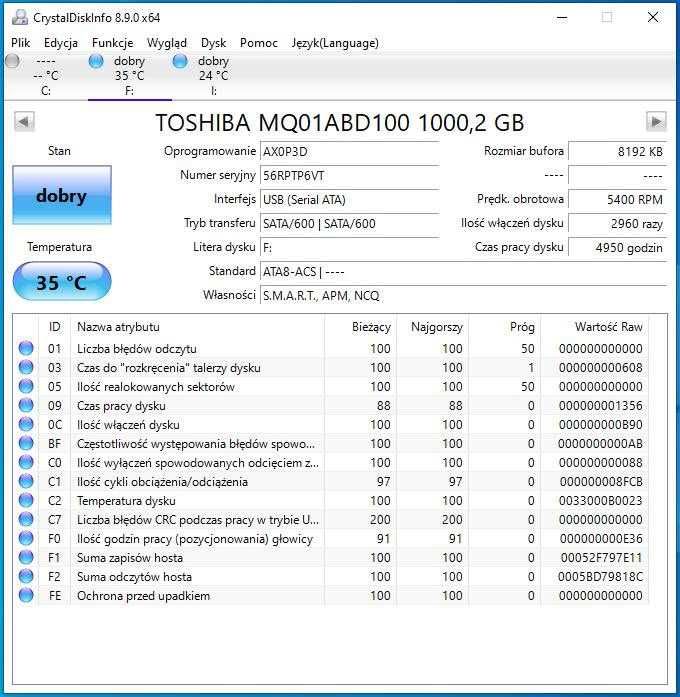Click the Standard field ATA8-ACS

click(463, 272)
